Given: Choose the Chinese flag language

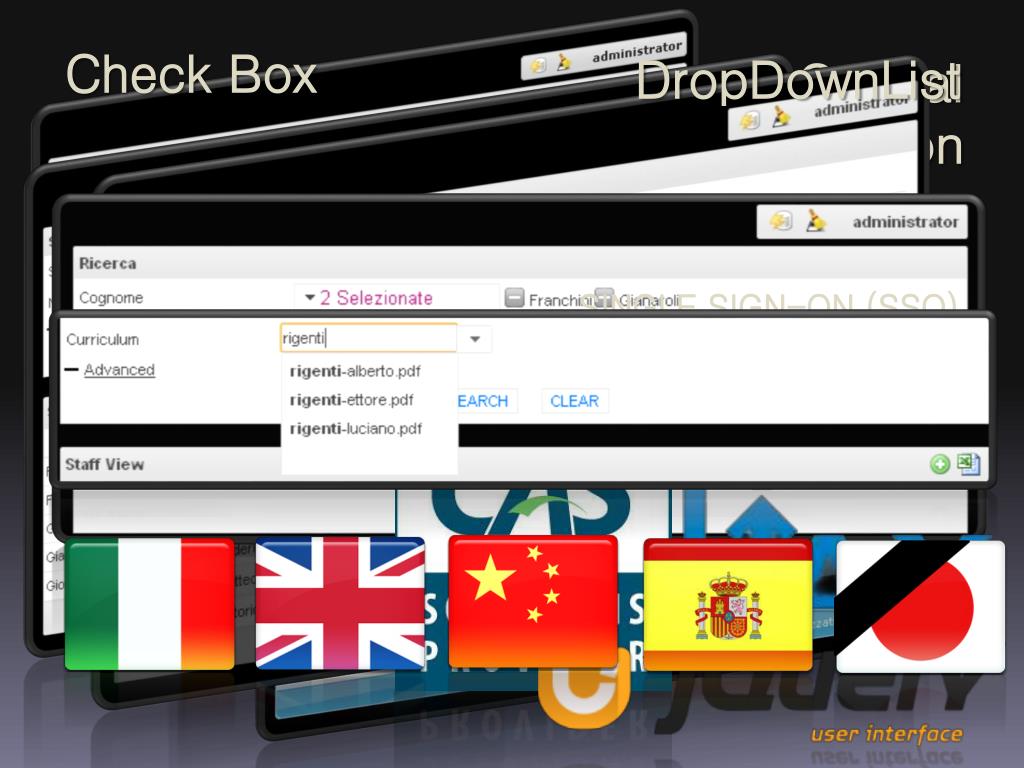Looking at the screenshot, I should coord(533,601).
